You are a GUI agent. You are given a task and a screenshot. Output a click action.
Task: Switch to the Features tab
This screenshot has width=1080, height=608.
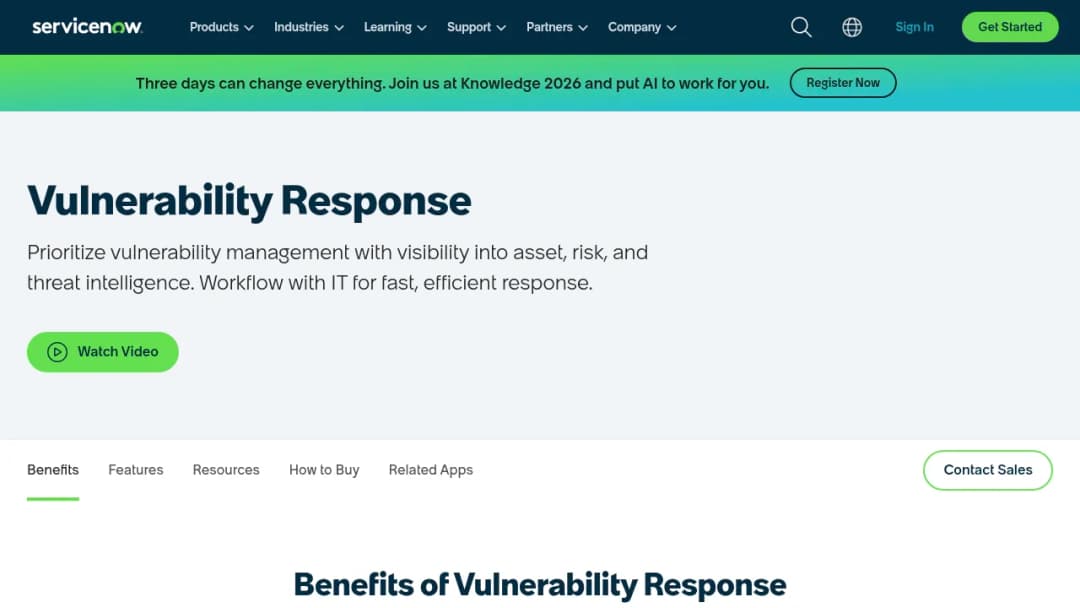[136, 470]
